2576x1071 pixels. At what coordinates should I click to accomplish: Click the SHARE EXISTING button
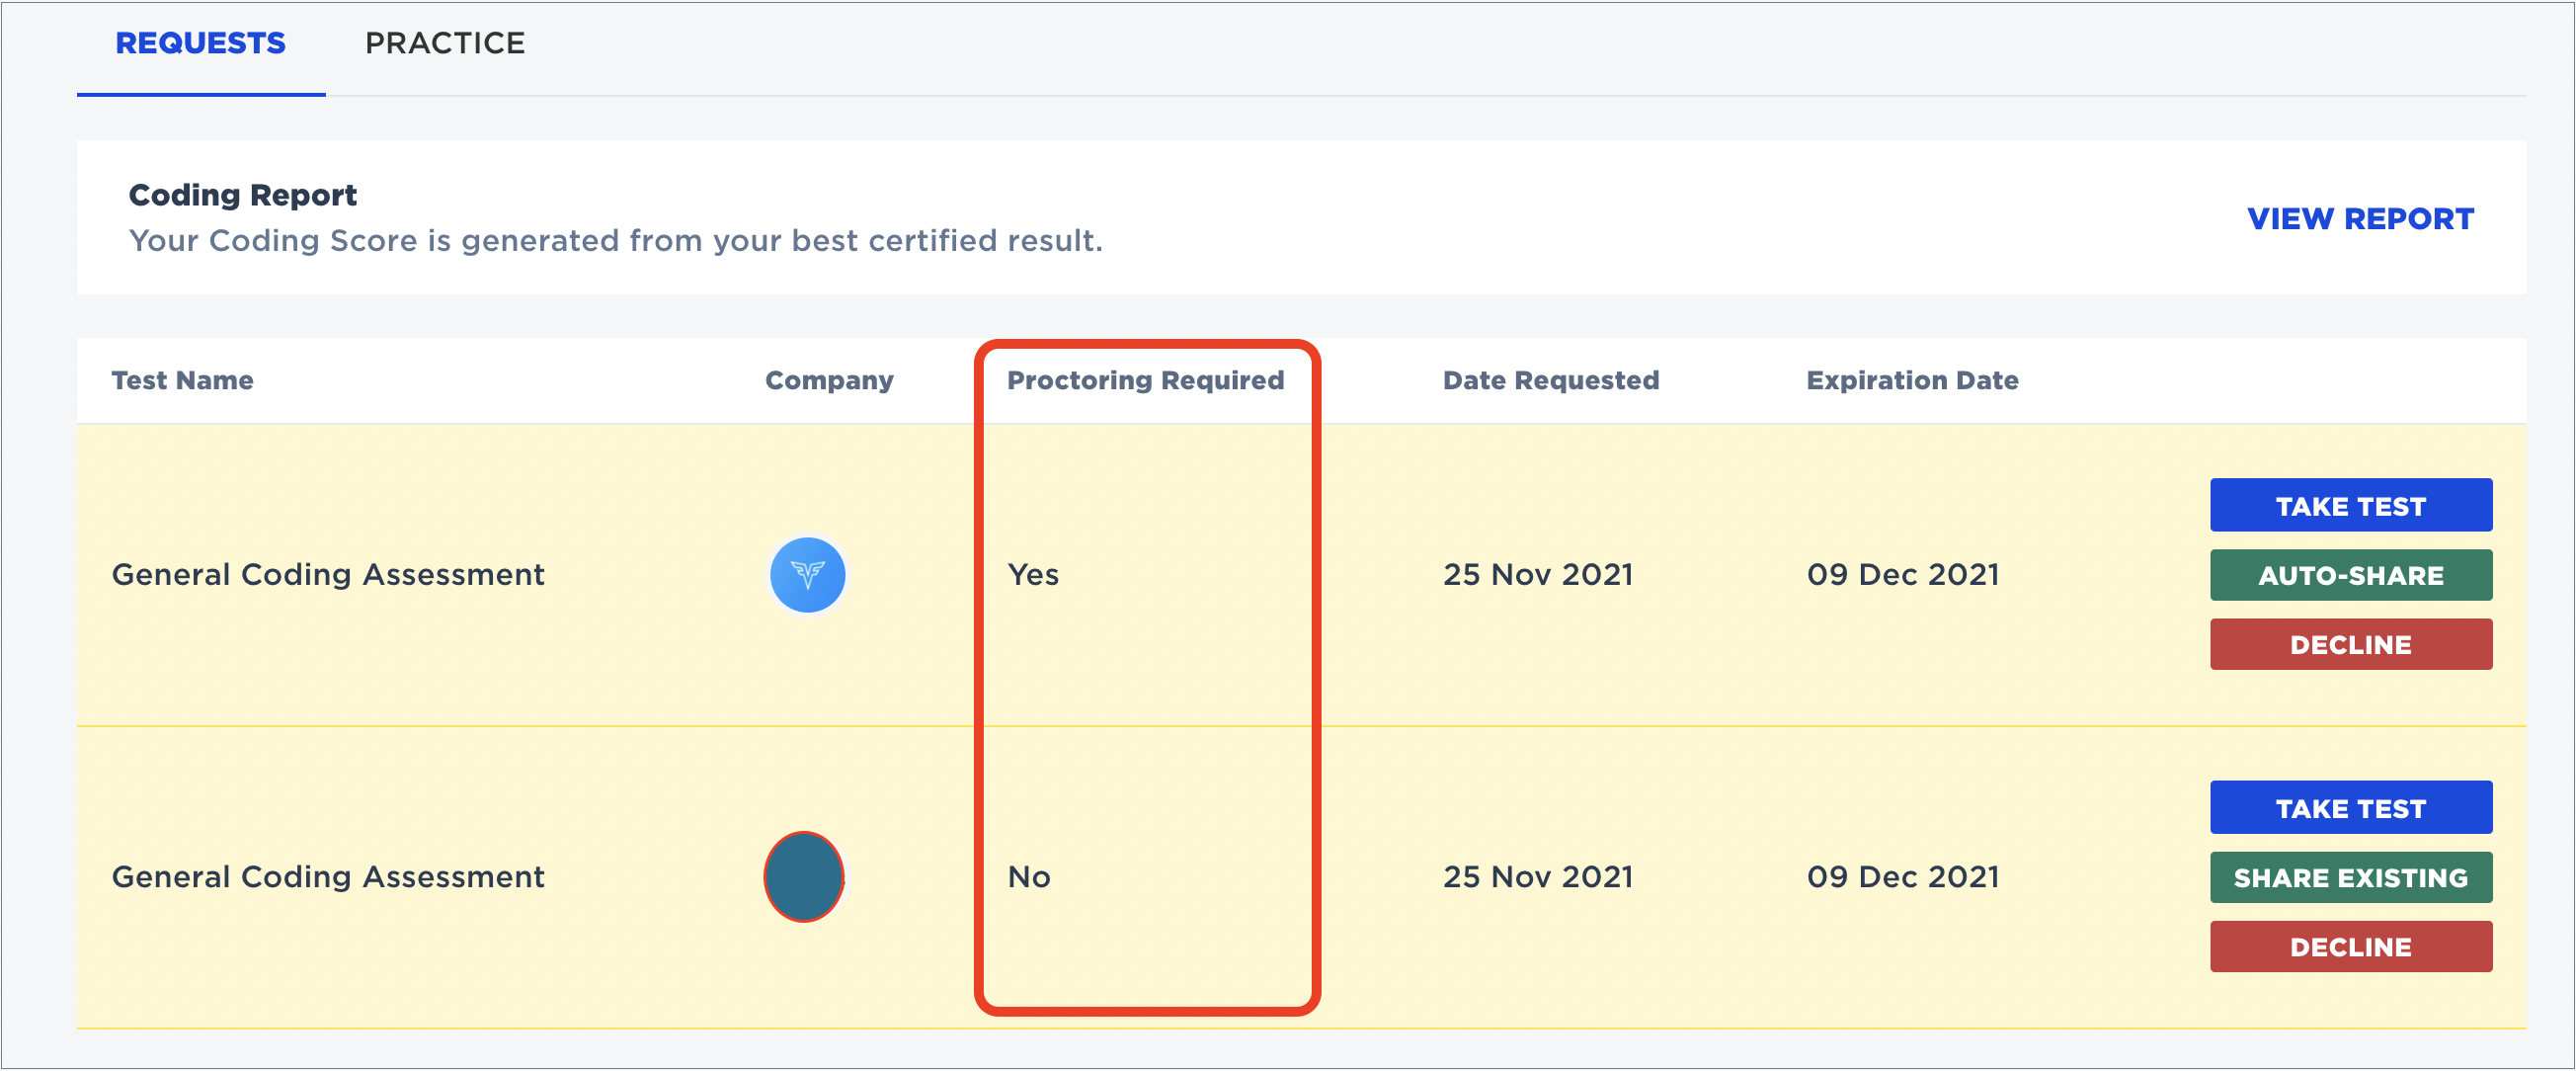(2350, 877)
